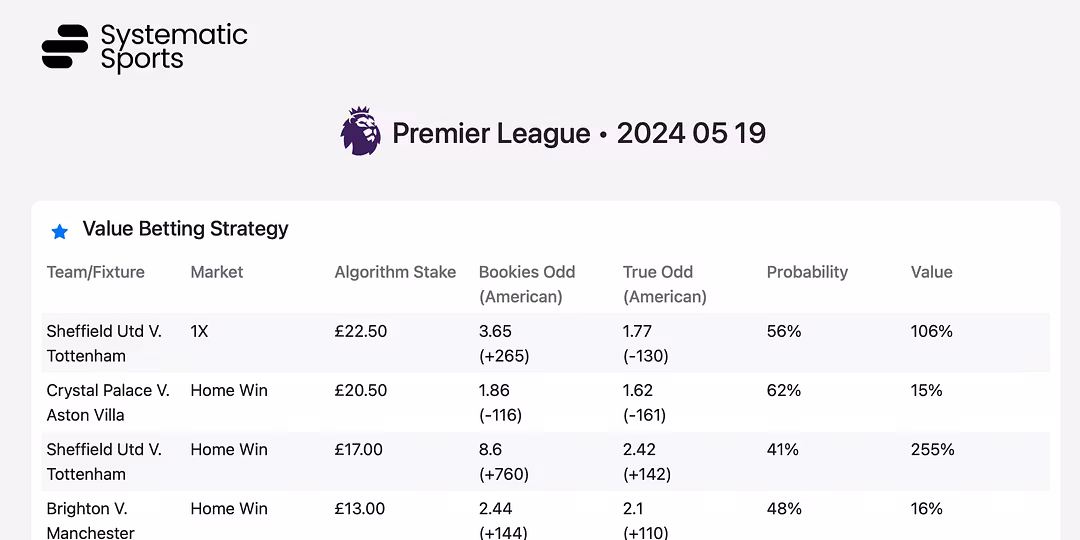Click the Market column header

pyautogui.click(x=217, y=272)
